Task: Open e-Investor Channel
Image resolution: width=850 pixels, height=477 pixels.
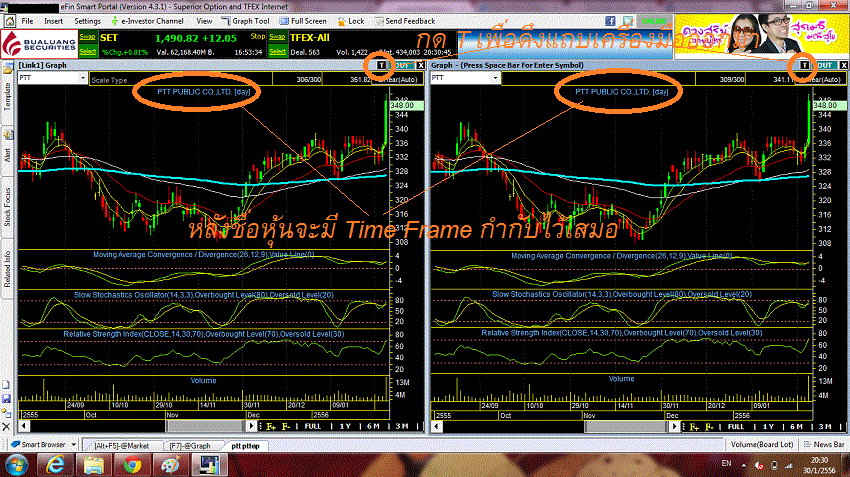Action: point(147,21)
